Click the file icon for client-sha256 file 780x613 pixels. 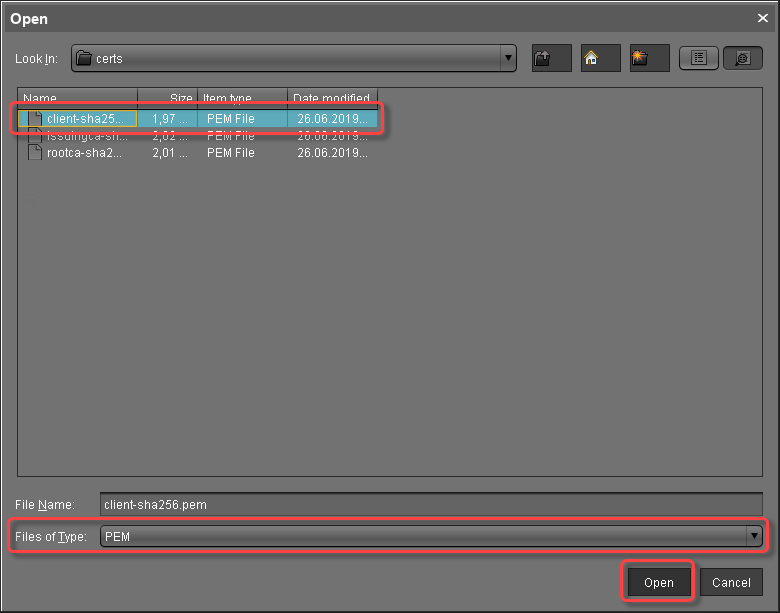click(x=35, y=119)
